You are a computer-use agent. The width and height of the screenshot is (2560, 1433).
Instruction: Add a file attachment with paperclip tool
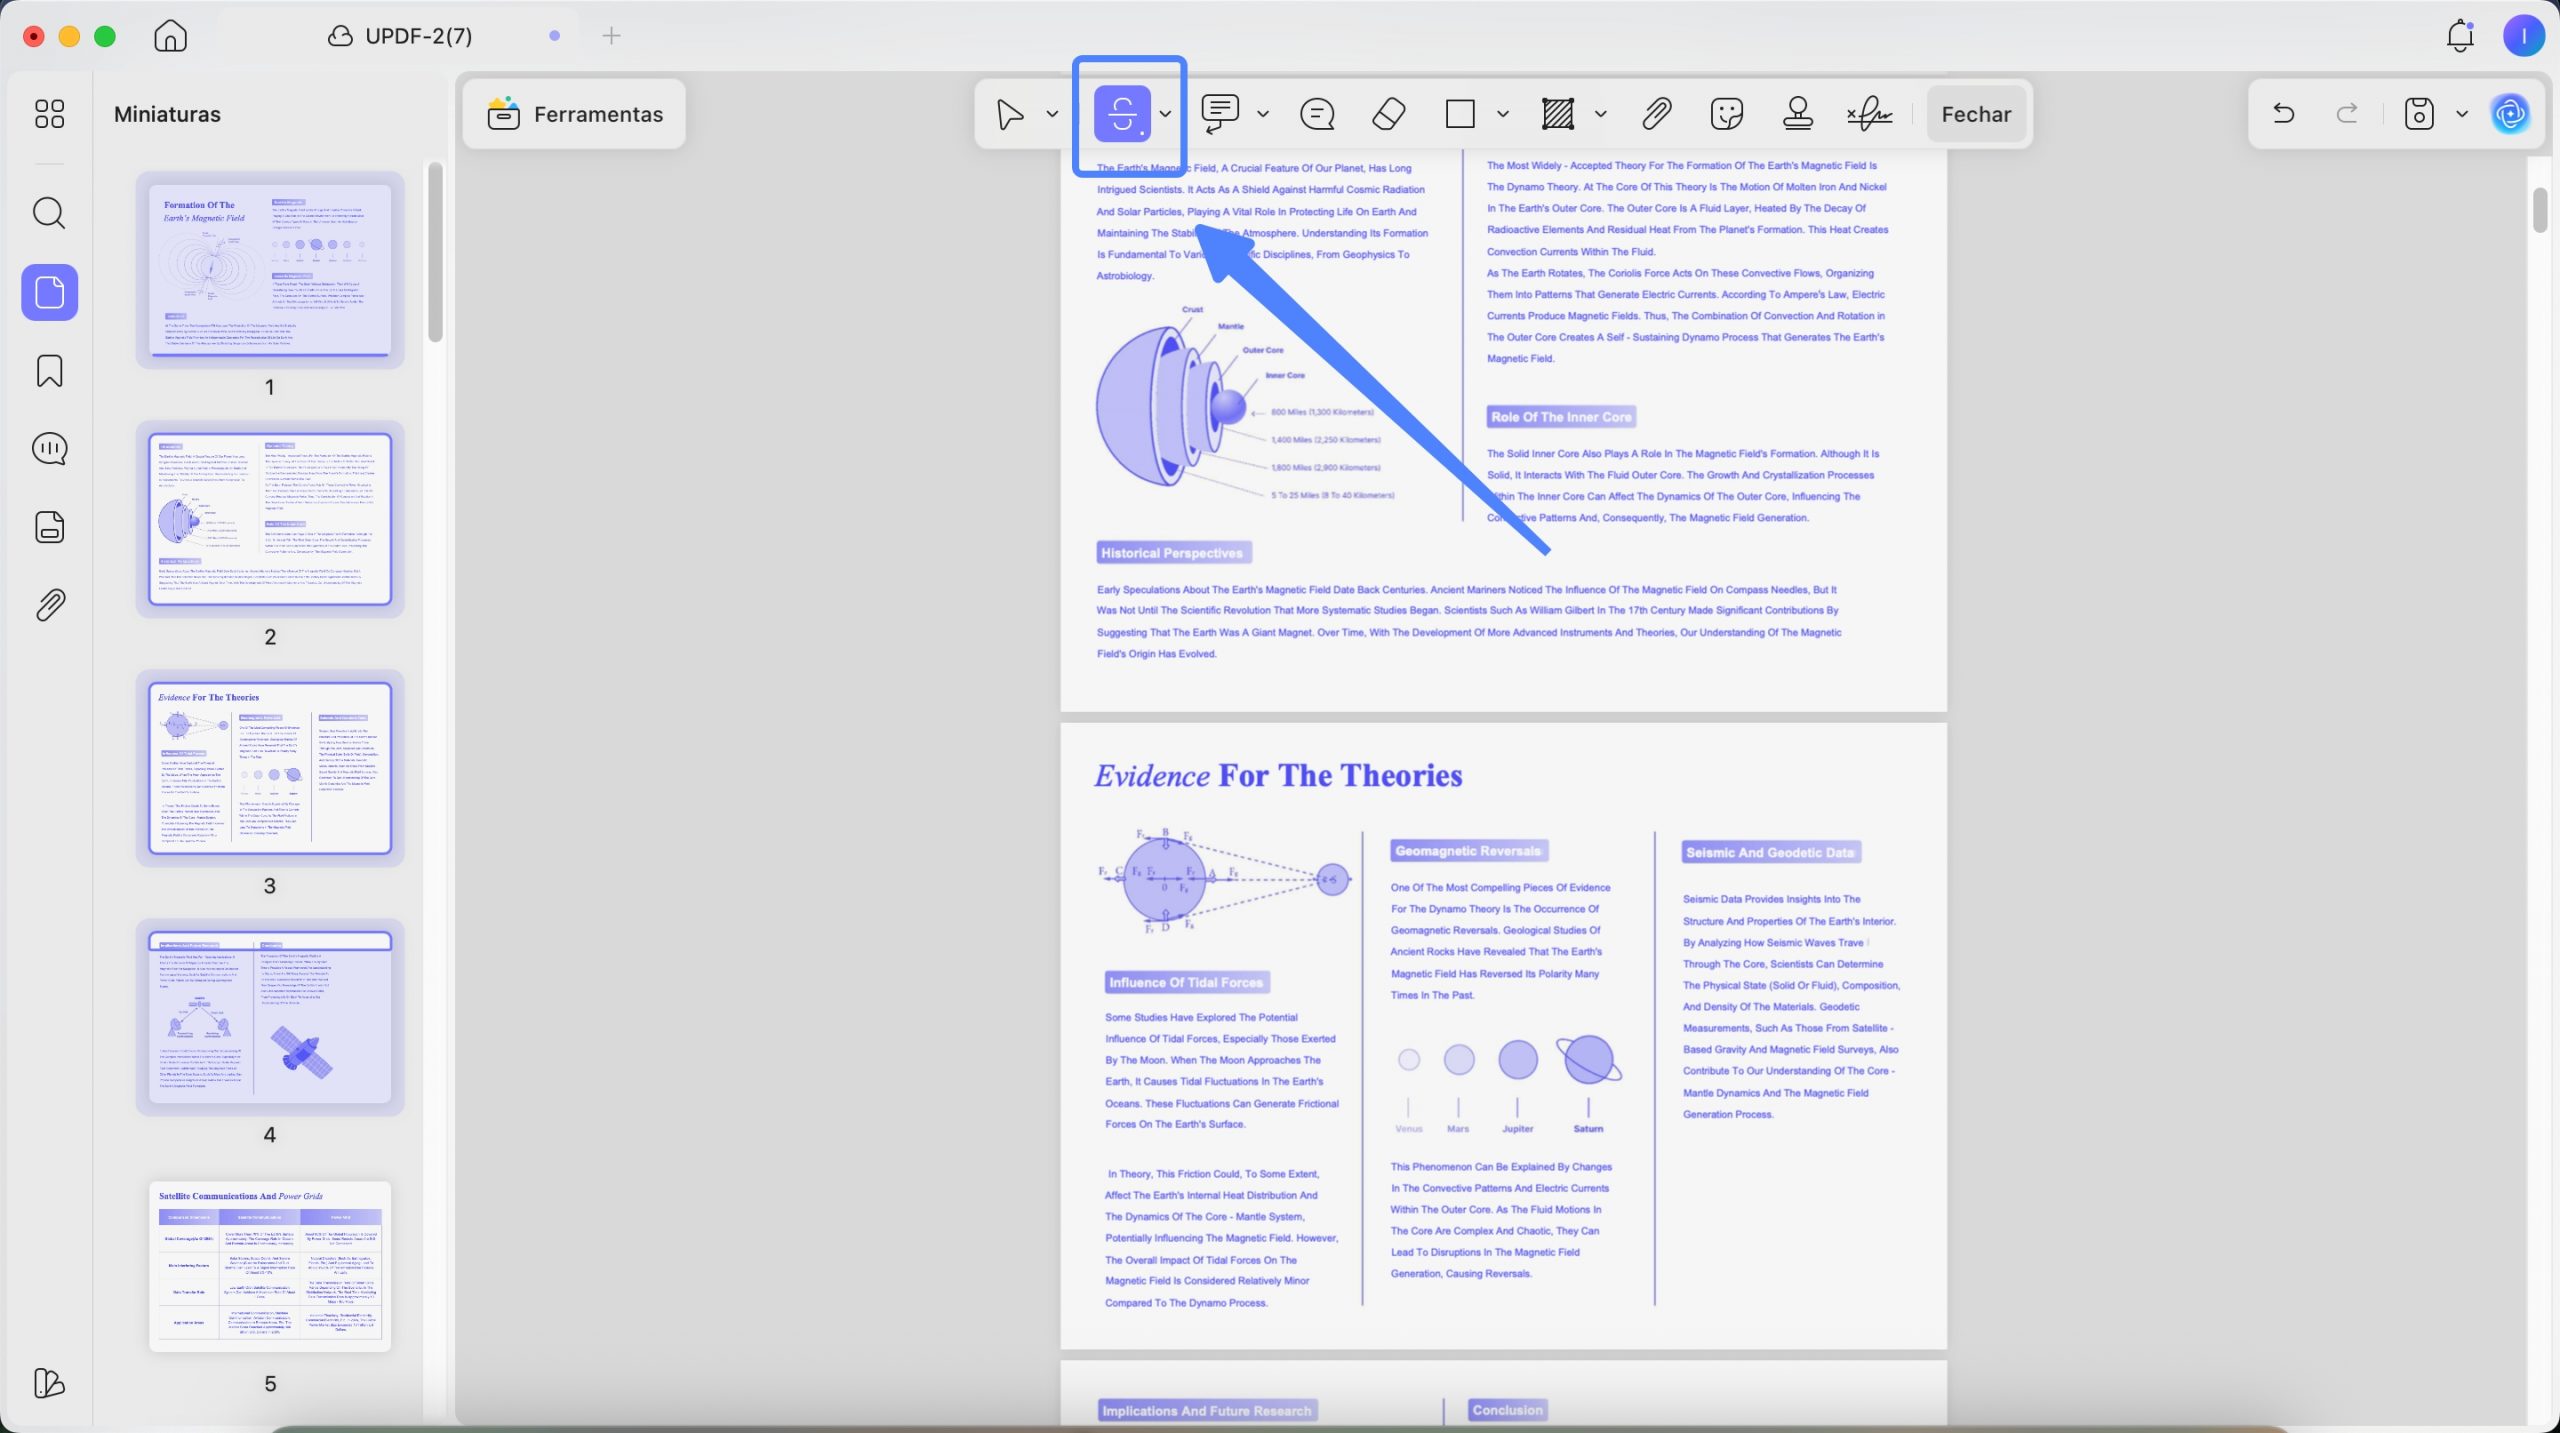1656,114
